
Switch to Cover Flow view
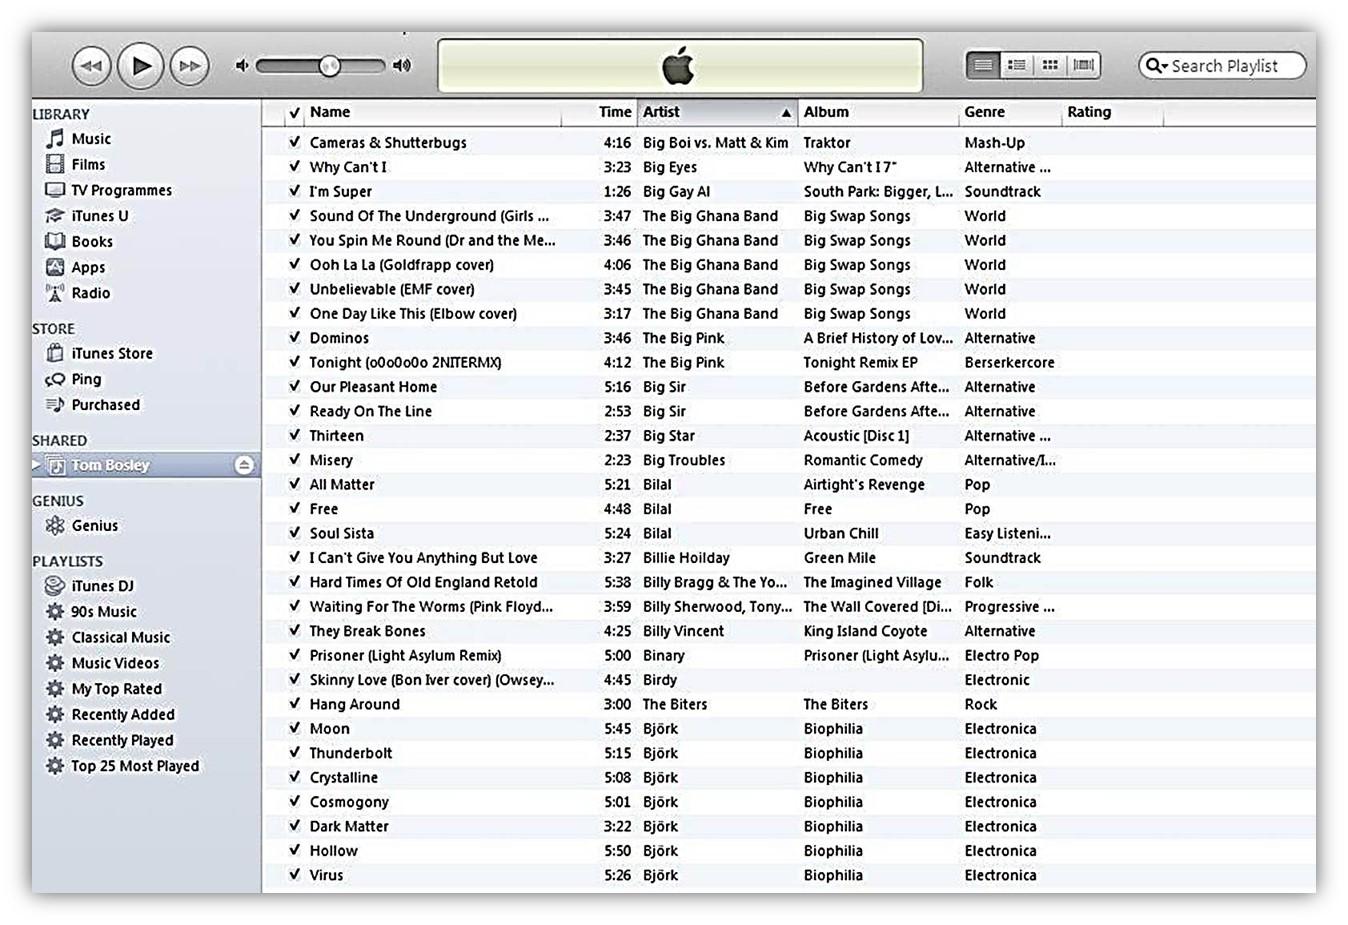point(1082,64)
